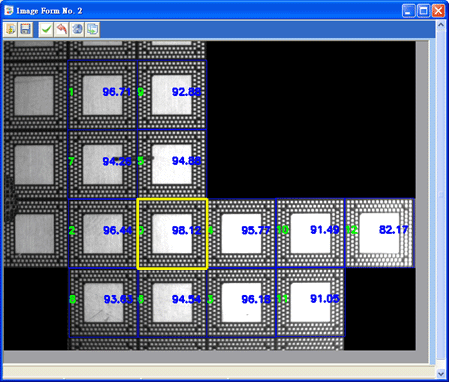The height and width of the screenshot is (382, 449).
Task: Click the blue globe refresh toolbar icon
Action: 77,29
